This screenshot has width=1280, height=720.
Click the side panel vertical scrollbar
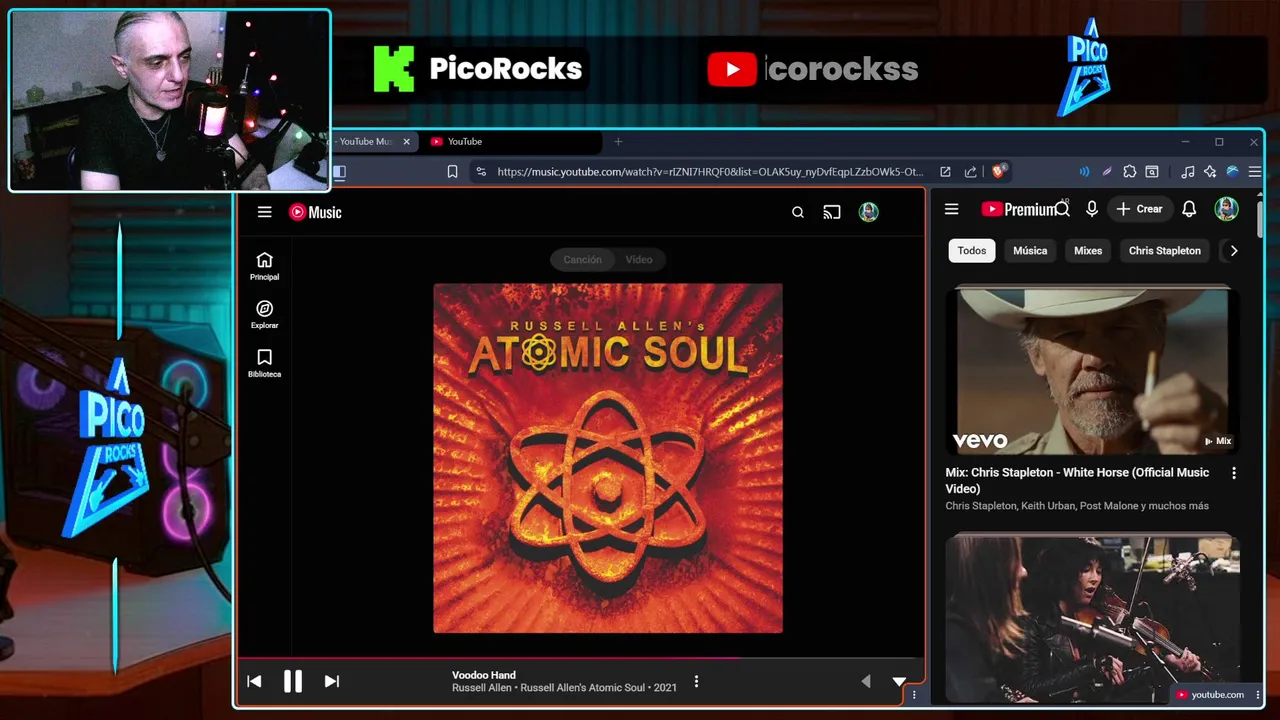pos(1259,220)
